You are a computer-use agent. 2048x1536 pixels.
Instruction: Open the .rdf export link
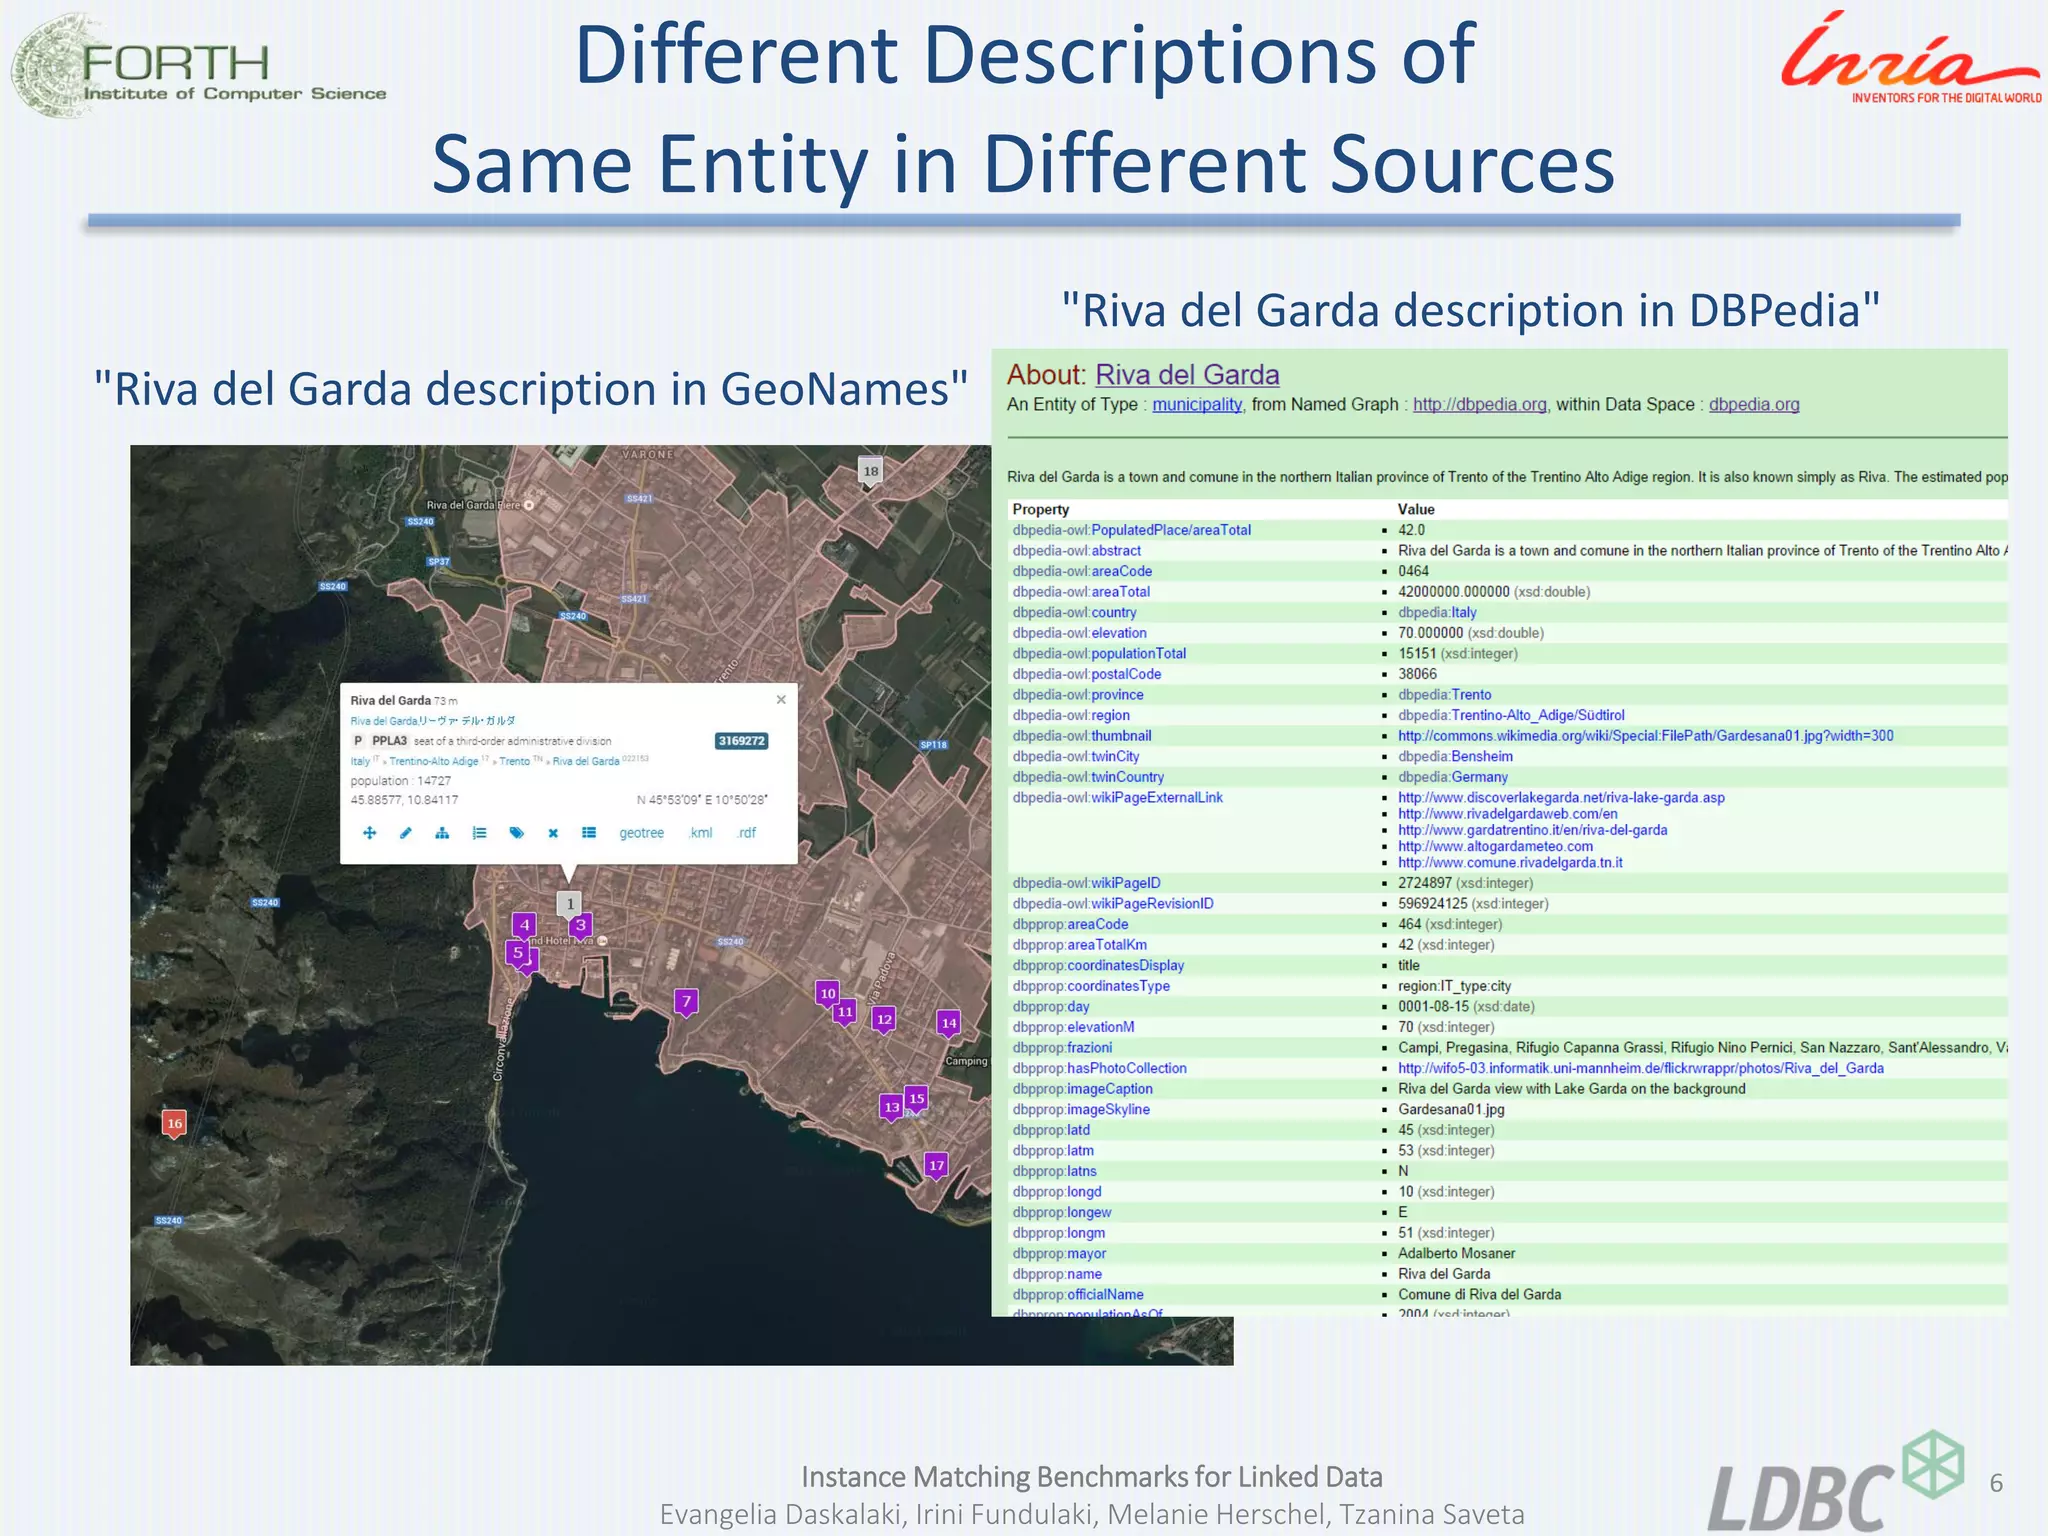(746, 833)
